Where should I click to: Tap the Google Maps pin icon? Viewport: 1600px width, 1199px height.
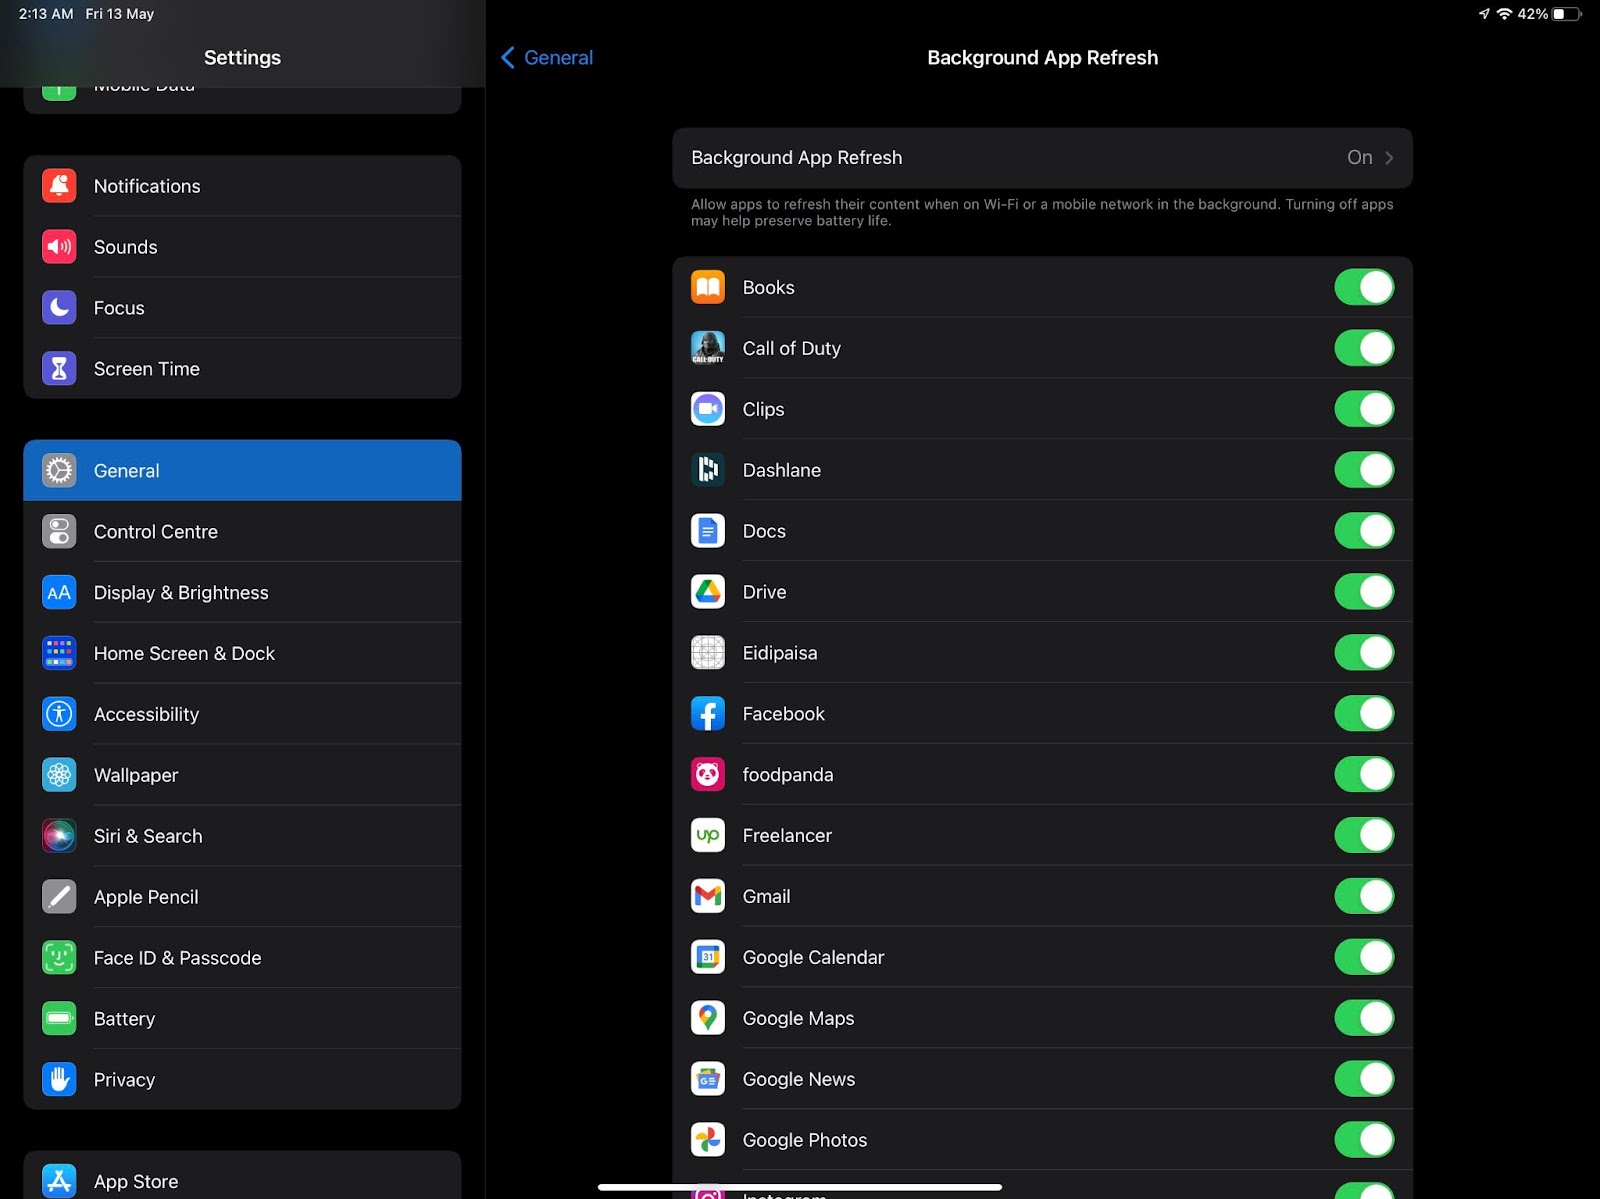tap(708, 1020)
